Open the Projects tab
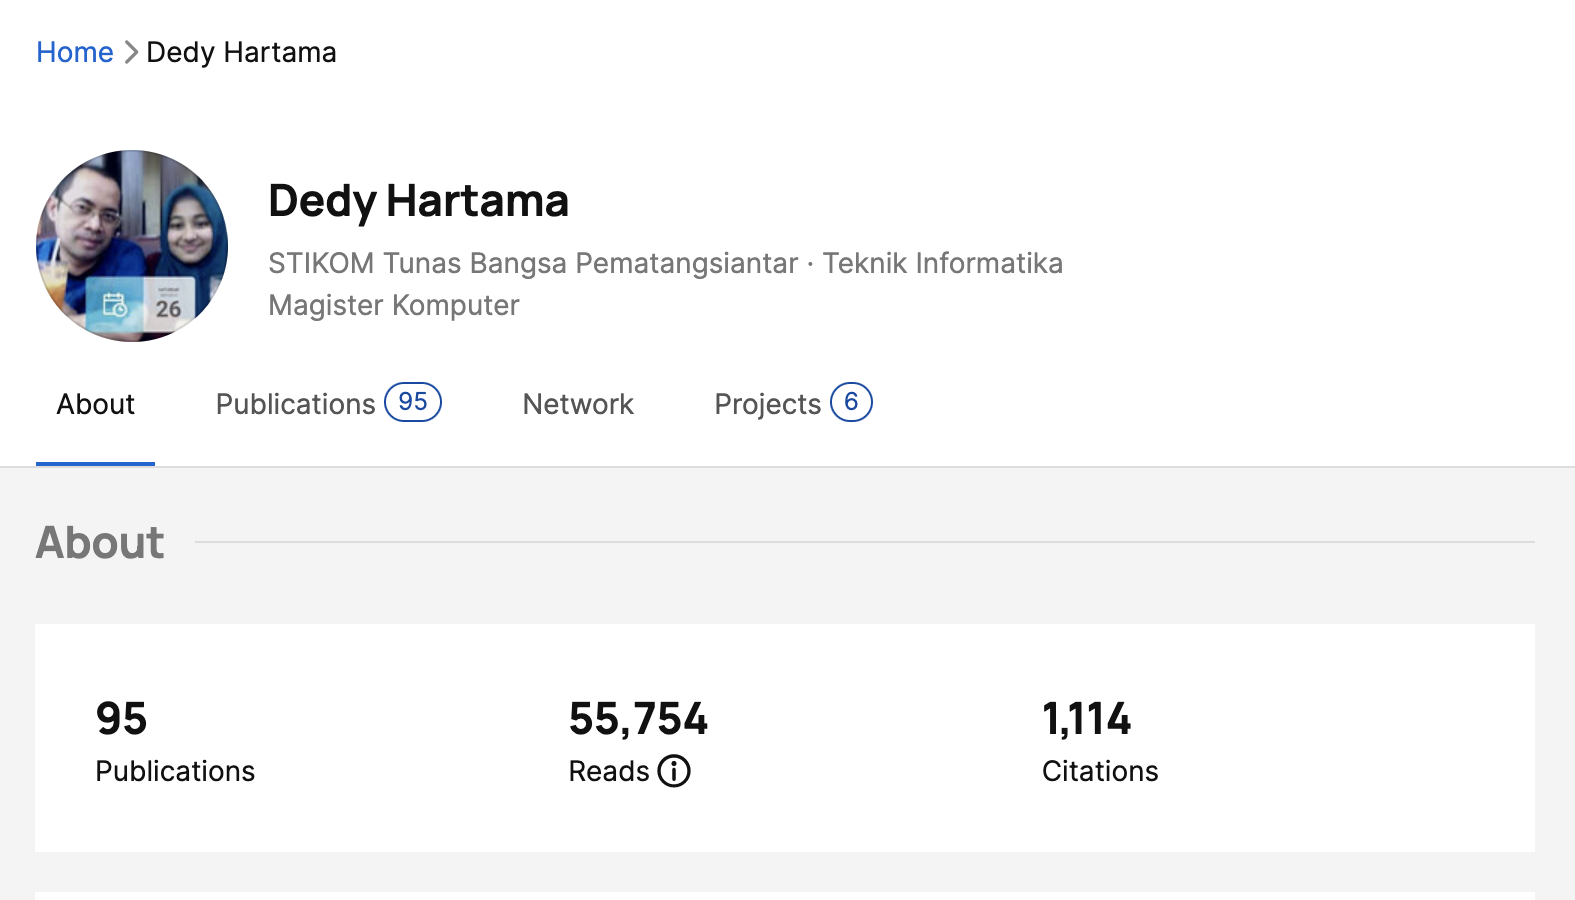1575x900 pixels. click(x=767, y=404)
